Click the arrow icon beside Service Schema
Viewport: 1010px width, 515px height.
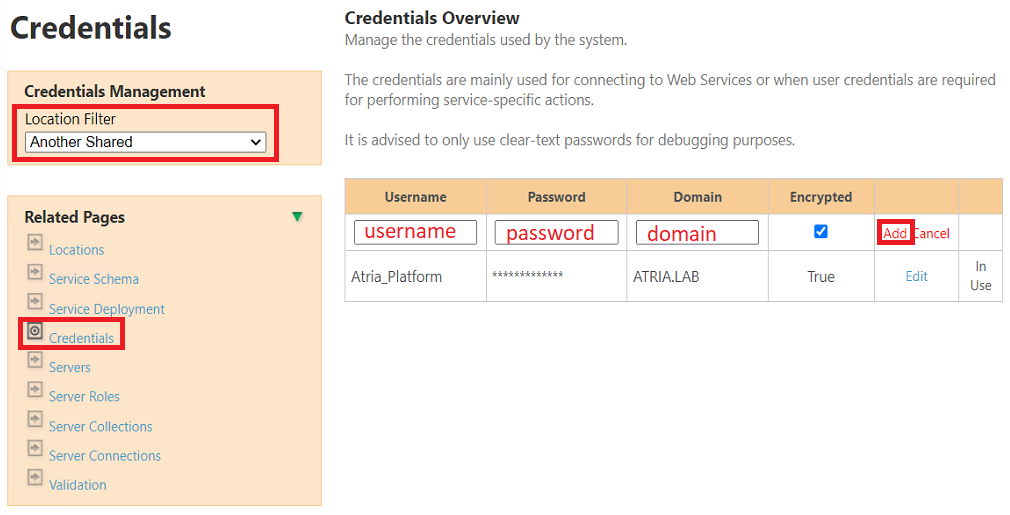click(35, 272)
